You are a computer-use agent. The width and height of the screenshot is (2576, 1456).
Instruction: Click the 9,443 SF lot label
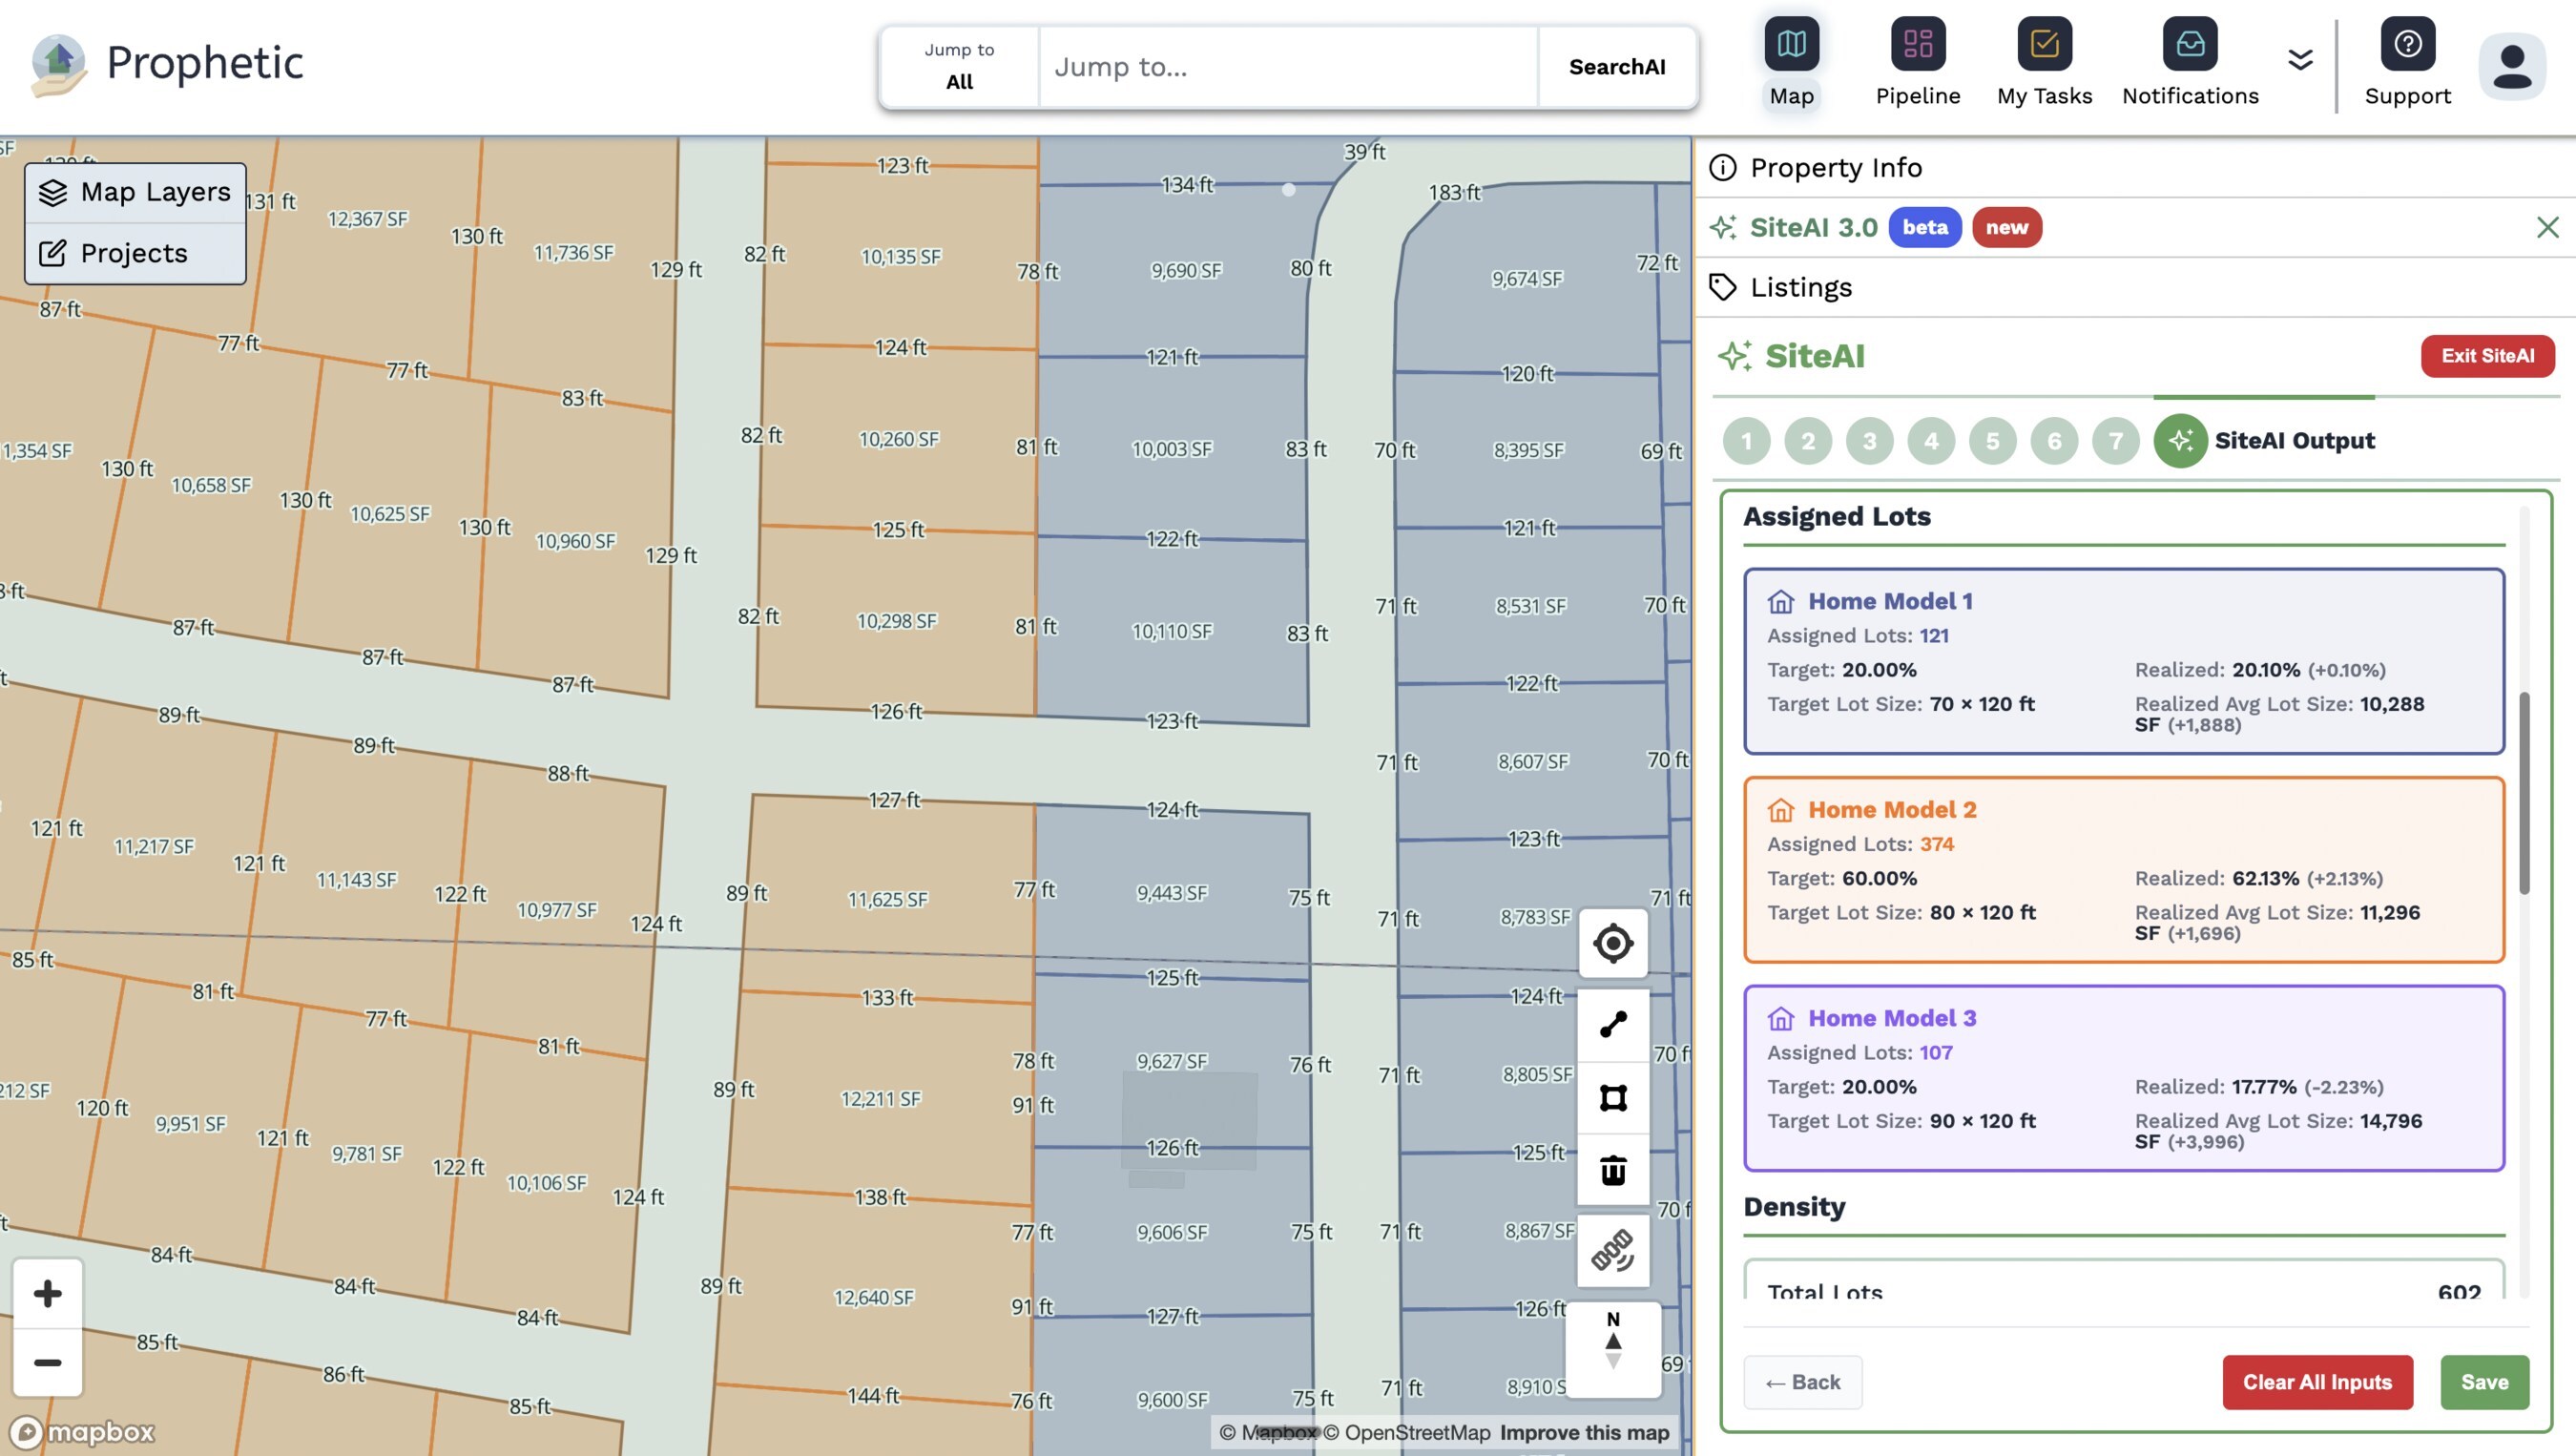tap(1171, 893)
